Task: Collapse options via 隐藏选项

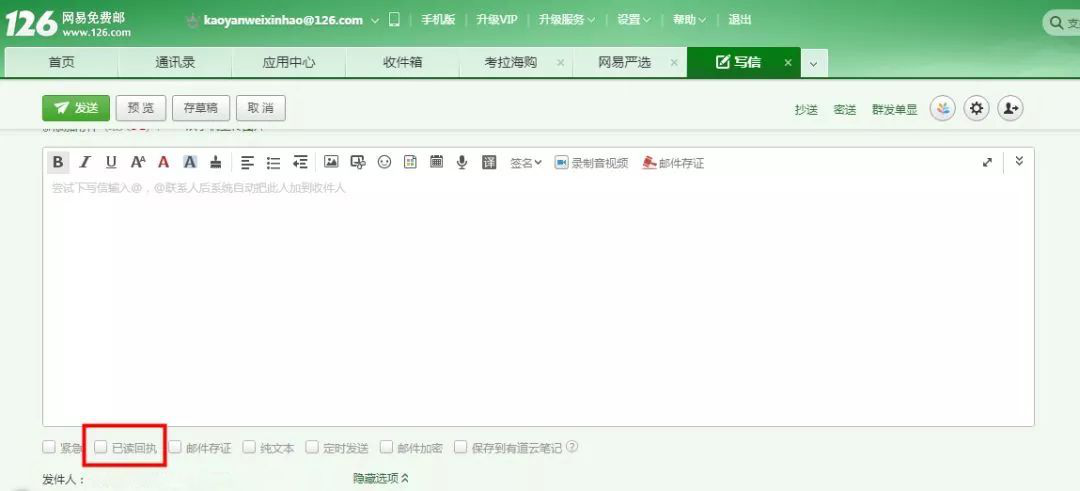Action: click(381, 478)
